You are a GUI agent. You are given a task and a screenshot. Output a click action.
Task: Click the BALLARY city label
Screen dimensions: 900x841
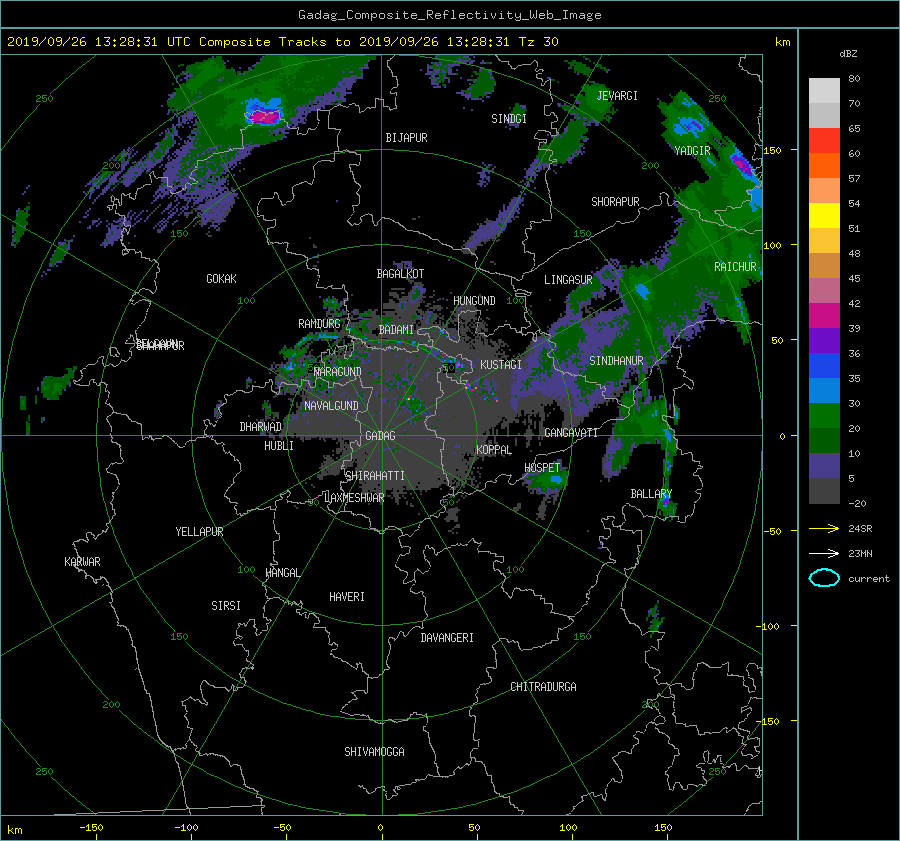(x=651, y=494)
